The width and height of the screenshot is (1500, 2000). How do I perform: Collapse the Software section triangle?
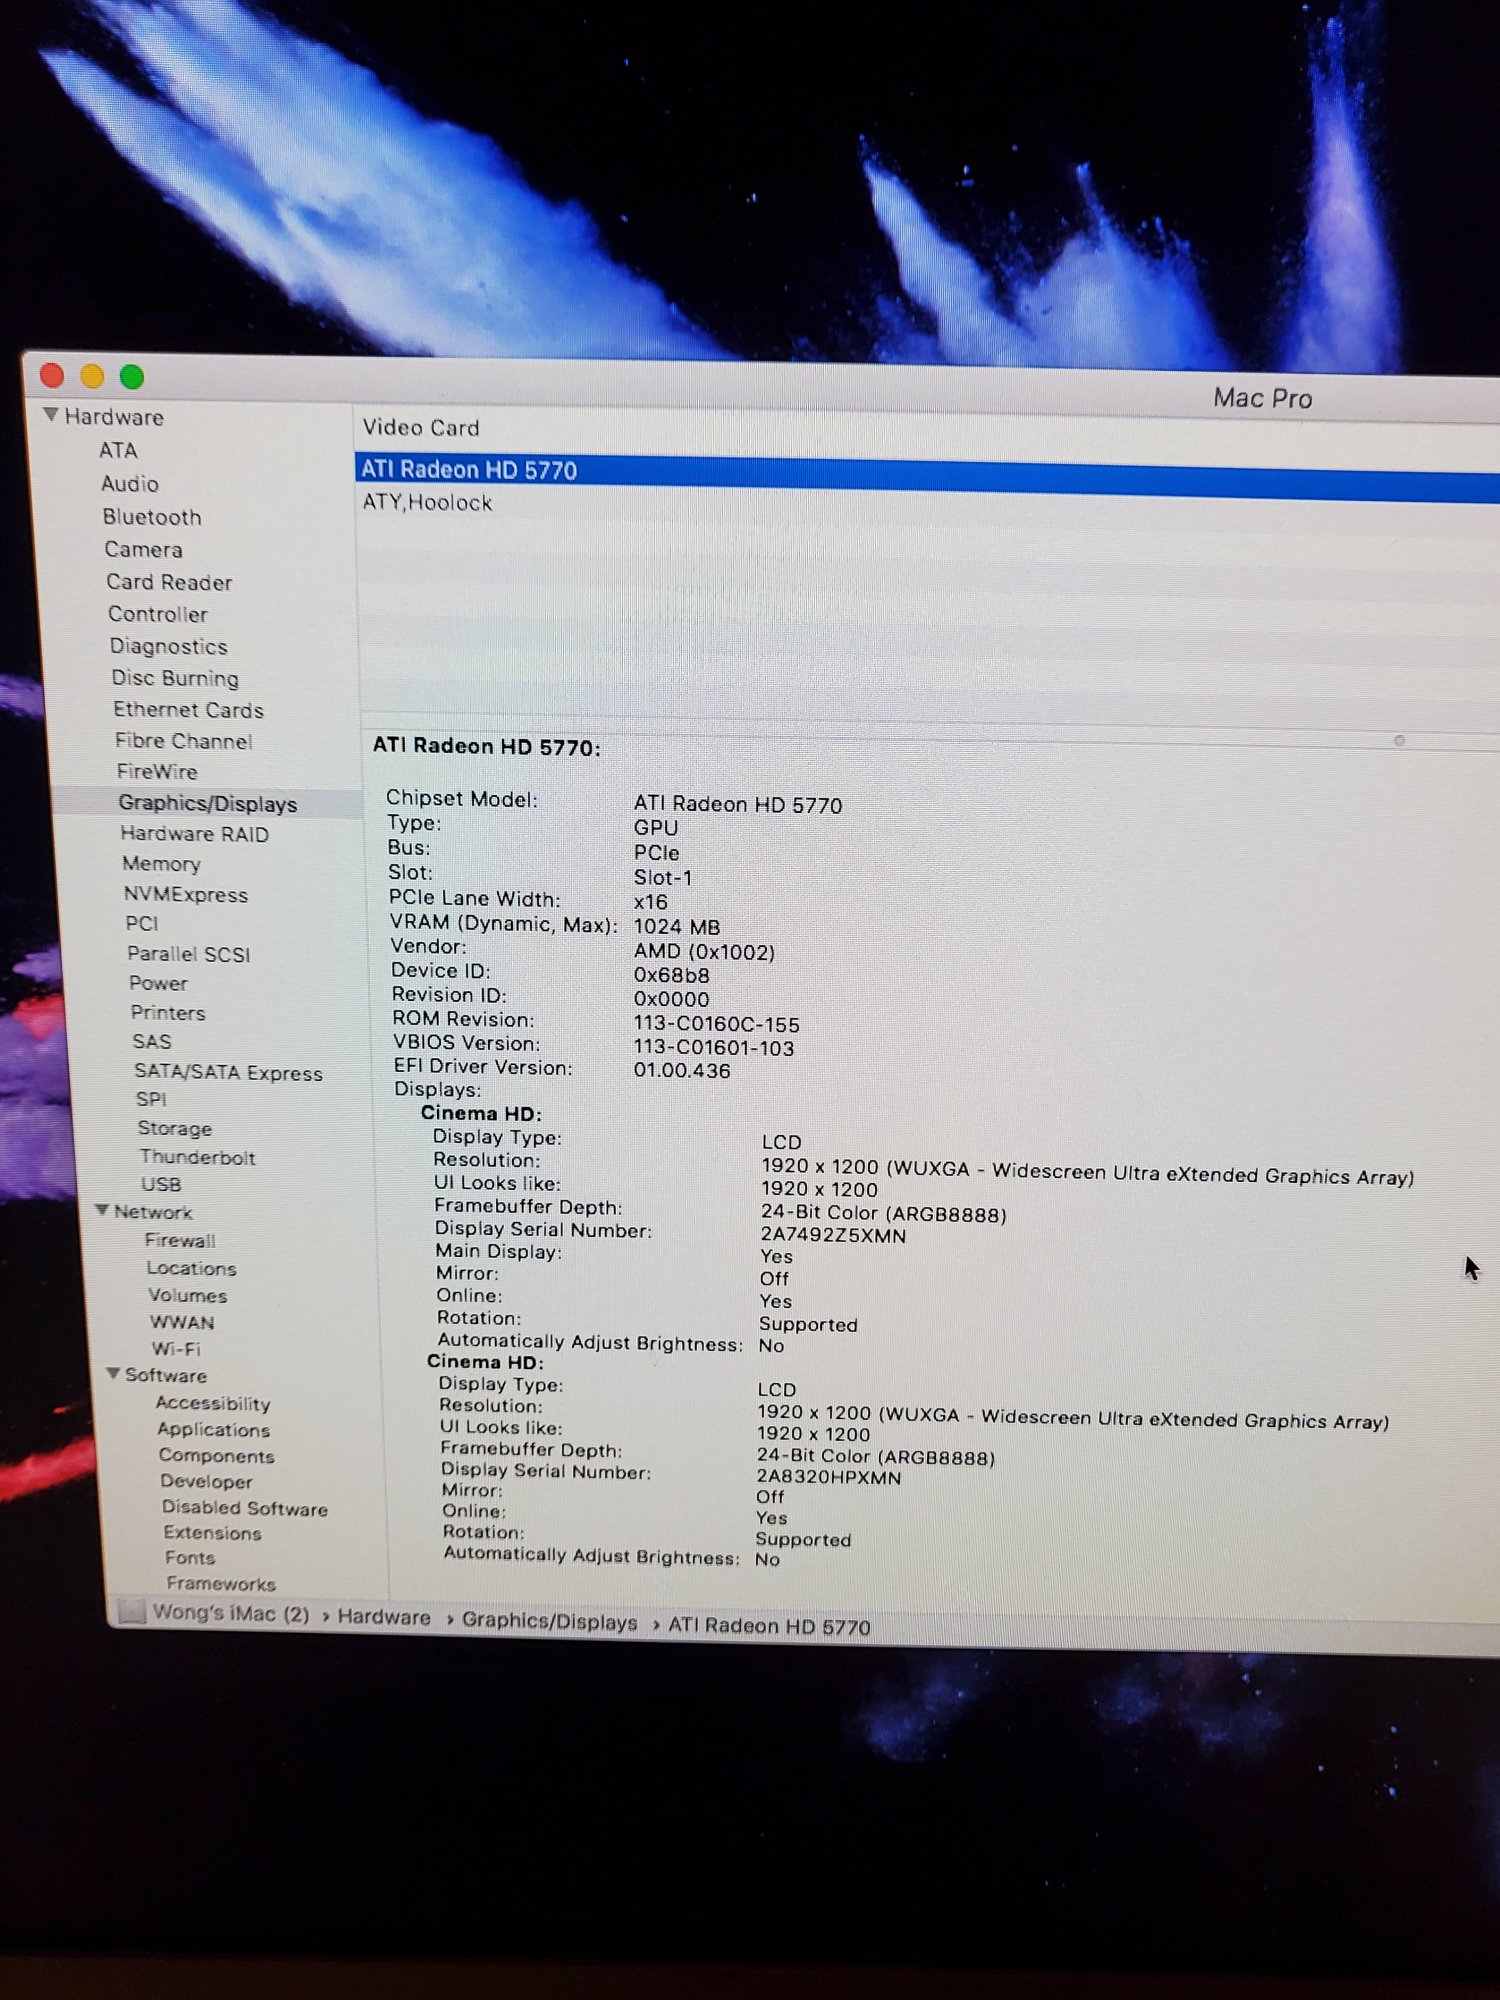point(113,1373)
